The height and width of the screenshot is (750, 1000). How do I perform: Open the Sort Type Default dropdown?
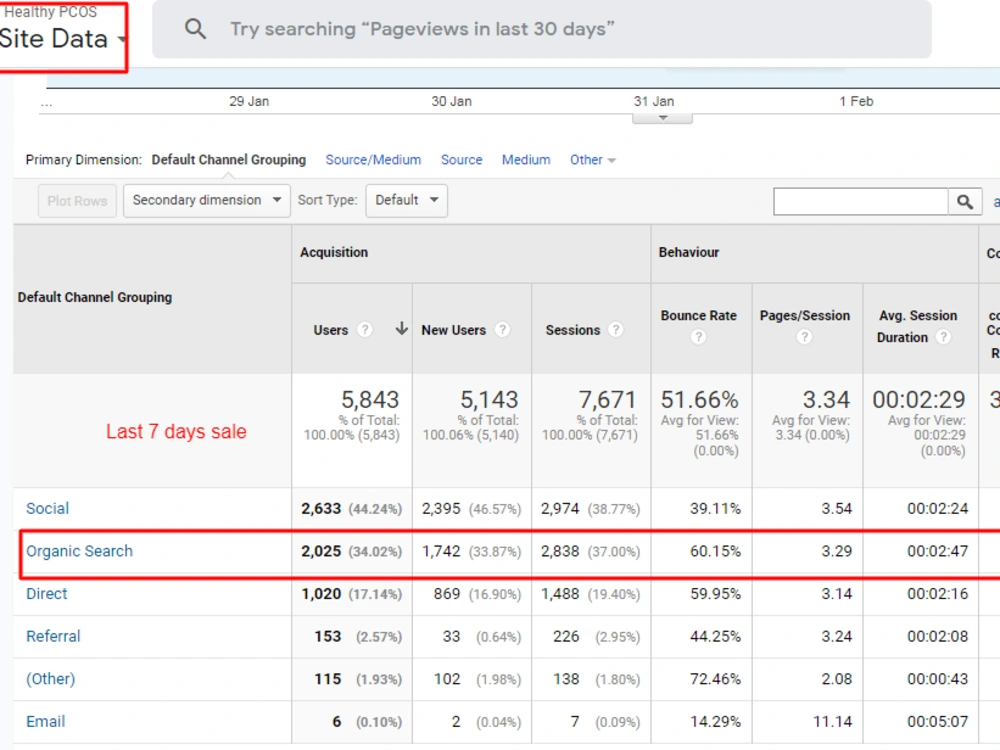coord(406,200)
